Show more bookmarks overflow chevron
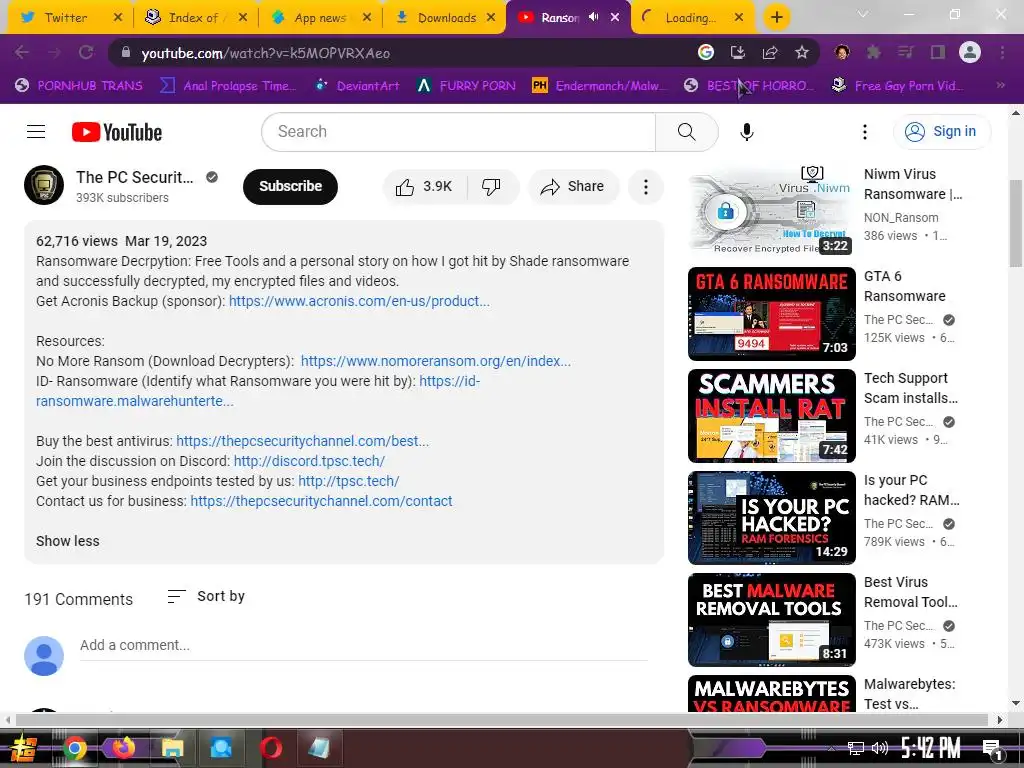The width and height of the screenshot is (1024, 768). pyautogui.click(x=1000, y=86)
